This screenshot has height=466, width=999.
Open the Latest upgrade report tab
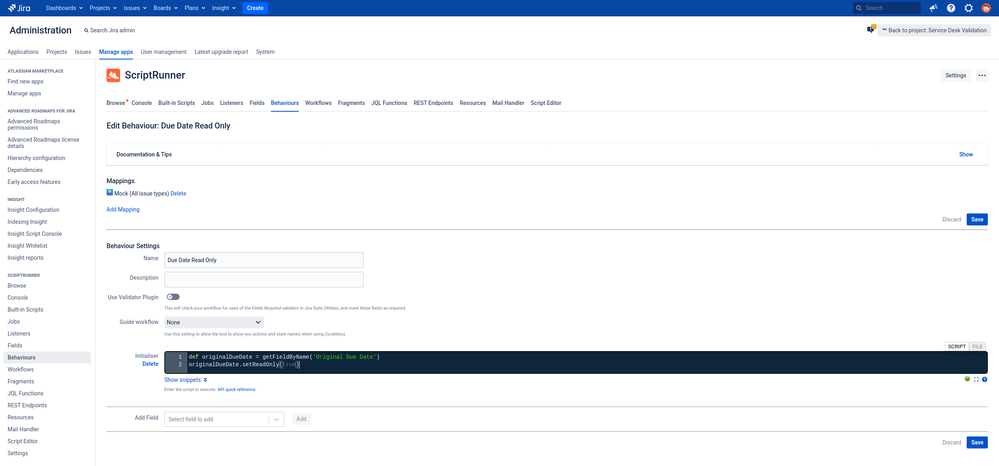pos(221,52)
